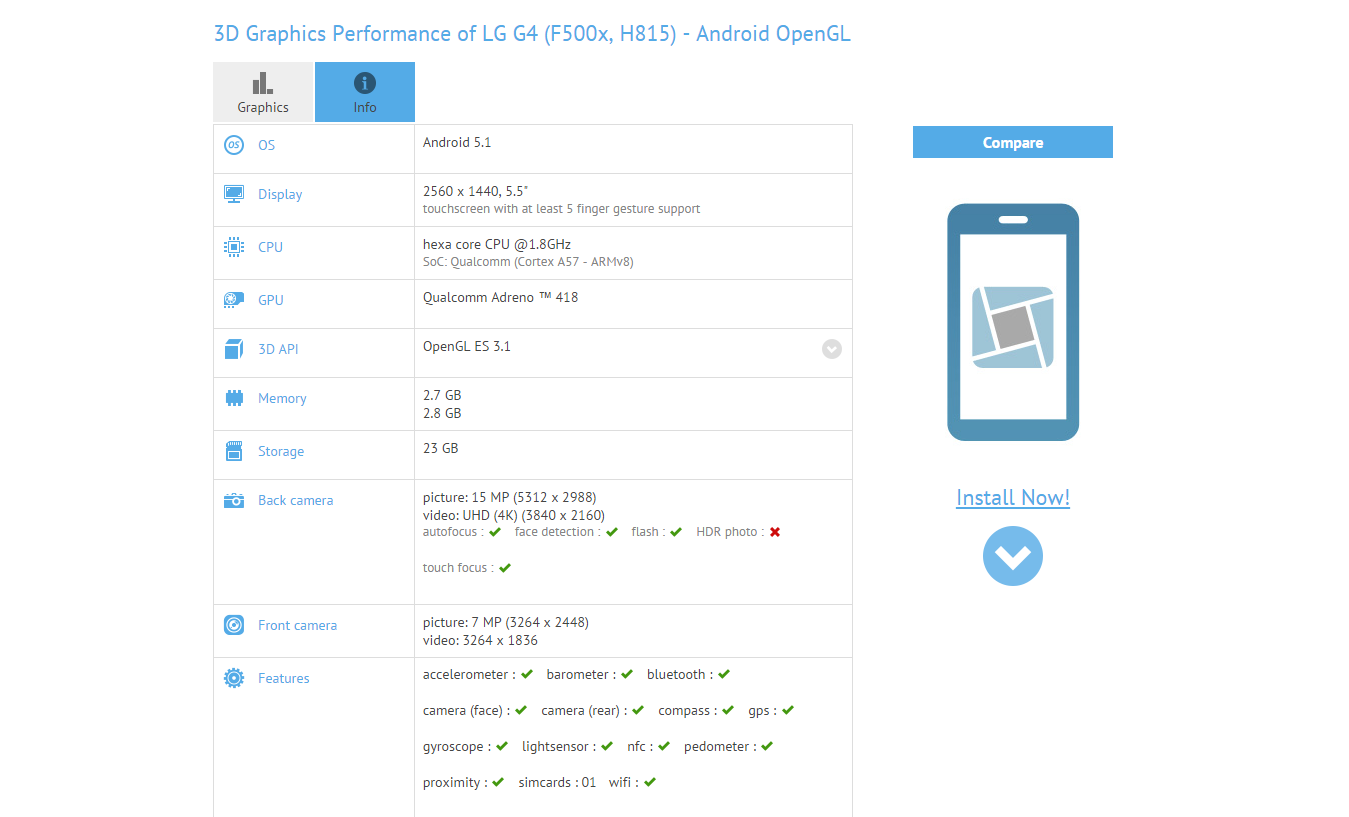Click the wifi green checkmark
This screenshot has width=1349, height=817.
click(x=650, y=783)
